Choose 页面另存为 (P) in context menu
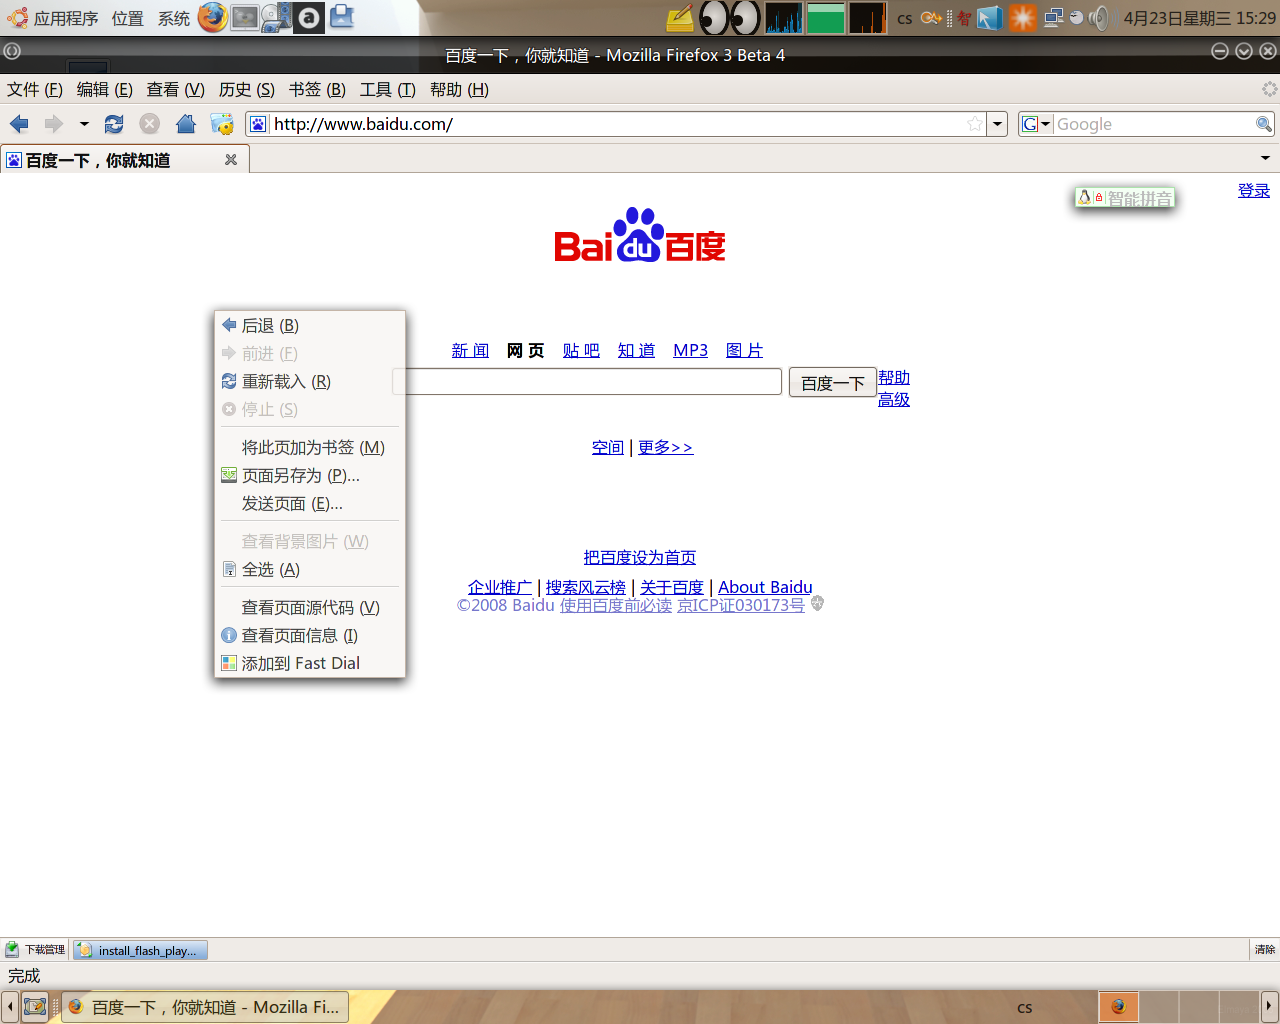This screenshot has height=1024, width=1280. pyautogui.click(x=310, y=476)
